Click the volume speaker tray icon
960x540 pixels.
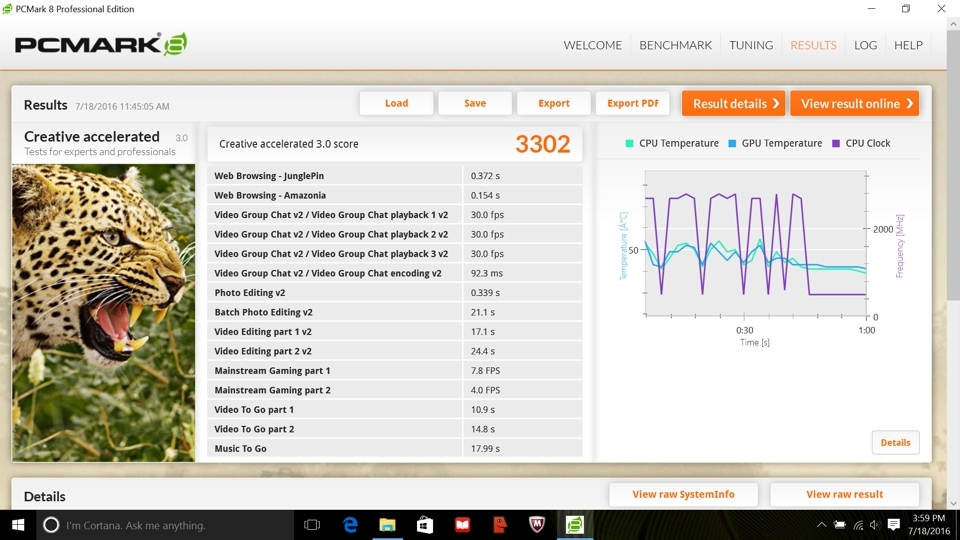click(x=874, y=525)
